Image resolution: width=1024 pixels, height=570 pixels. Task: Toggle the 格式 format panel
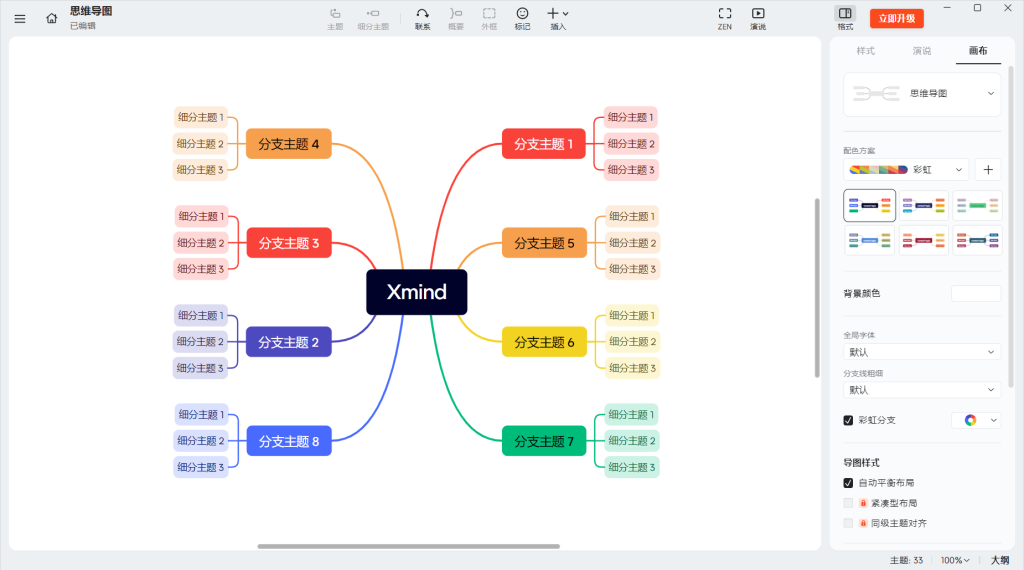tap(845, 18)
